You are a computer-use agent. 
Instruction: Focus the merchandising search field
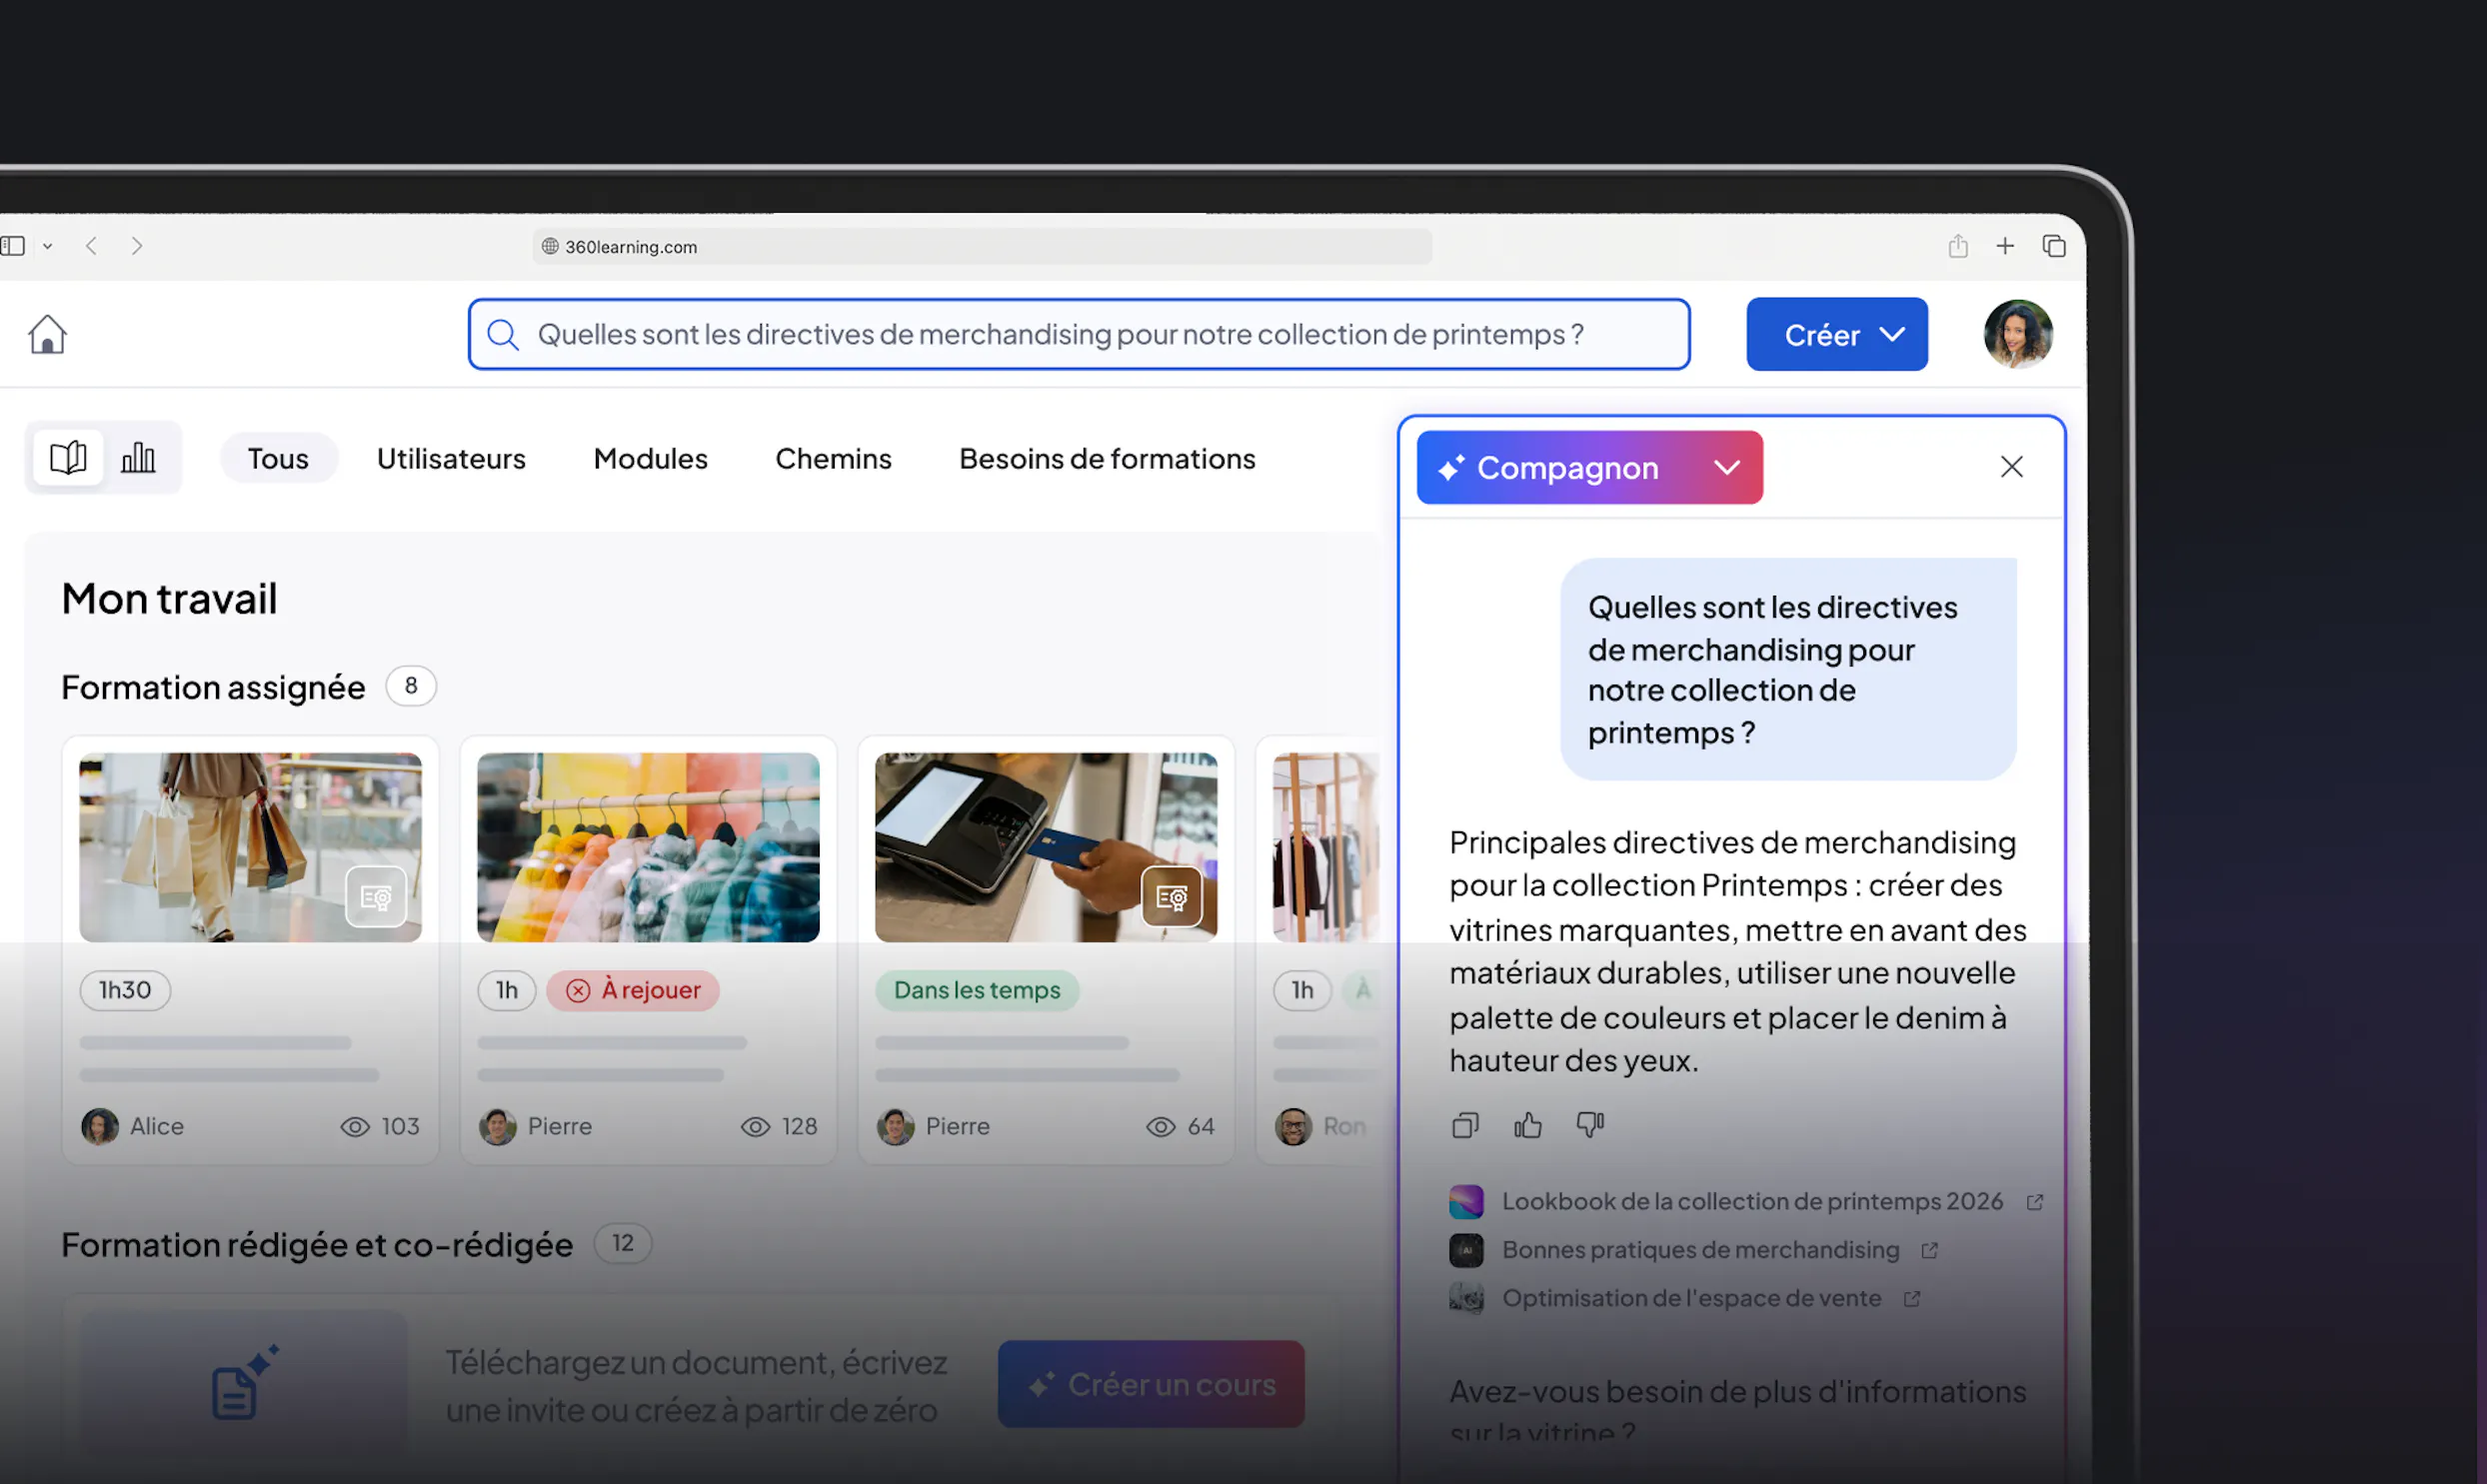[1079, 334]
